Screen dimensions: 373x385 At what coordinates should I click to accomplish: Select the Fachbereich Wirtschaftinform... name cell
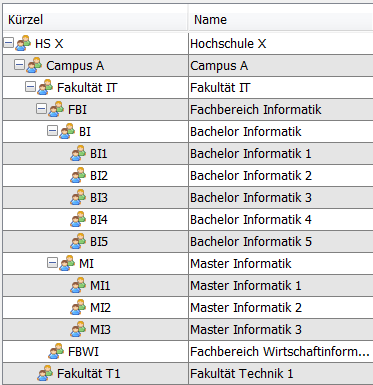(x=281, y=351)
